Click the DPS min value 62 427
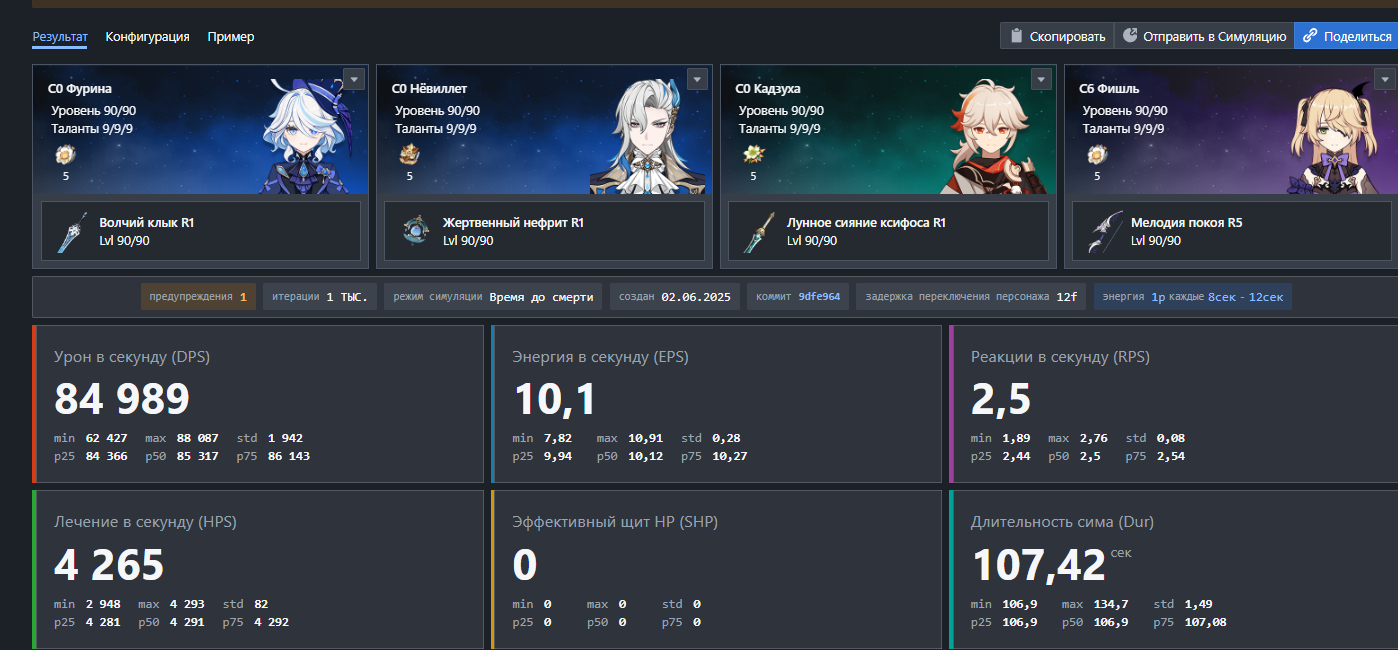Viewport: 1398px width, 650px height. pyautogui.click(x=107, y=438)
